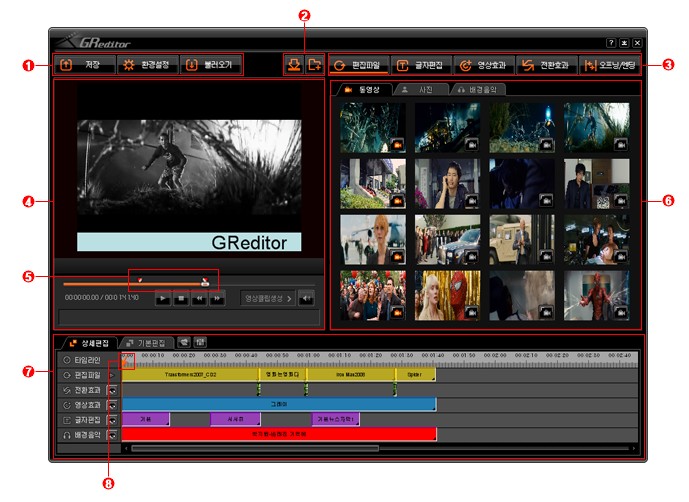689x502 pixels.
Task: Click the play button under the preview
Action: click(x=163, y=299)
